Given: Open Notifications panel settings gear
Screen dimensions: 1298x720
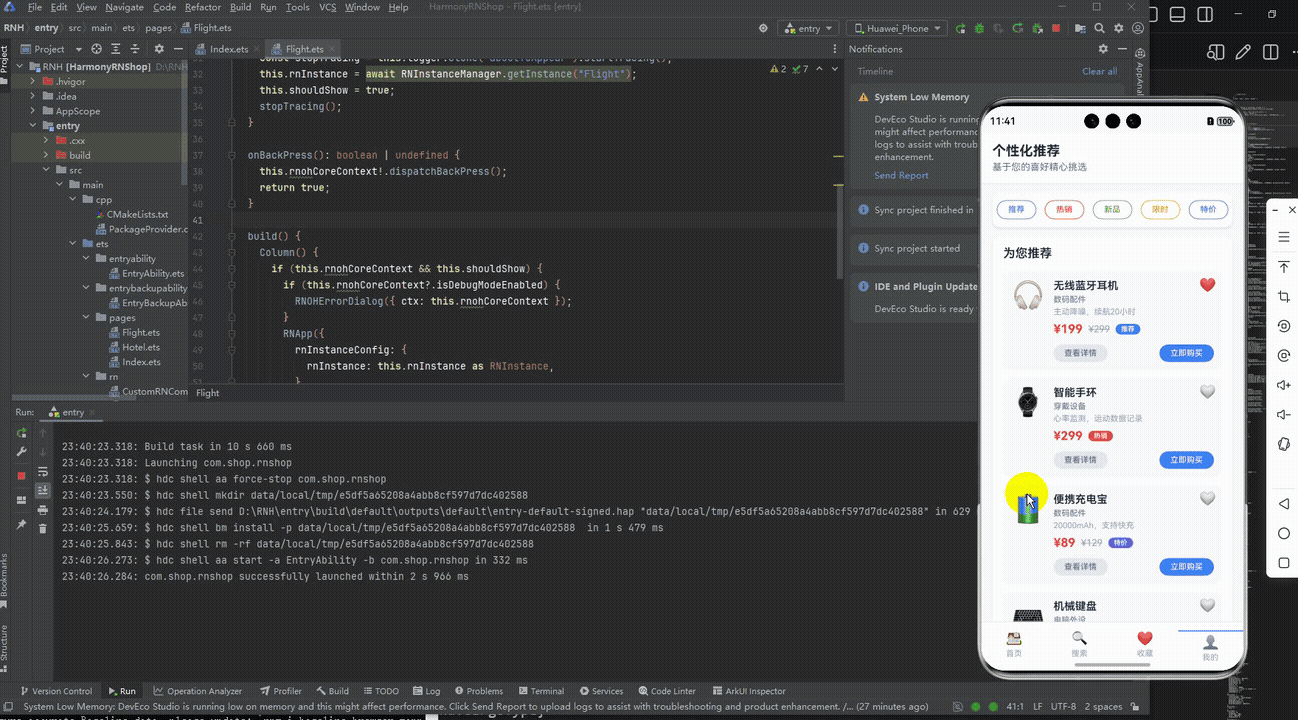Looking at the screenshot, I should click(x=1103, y=49).
